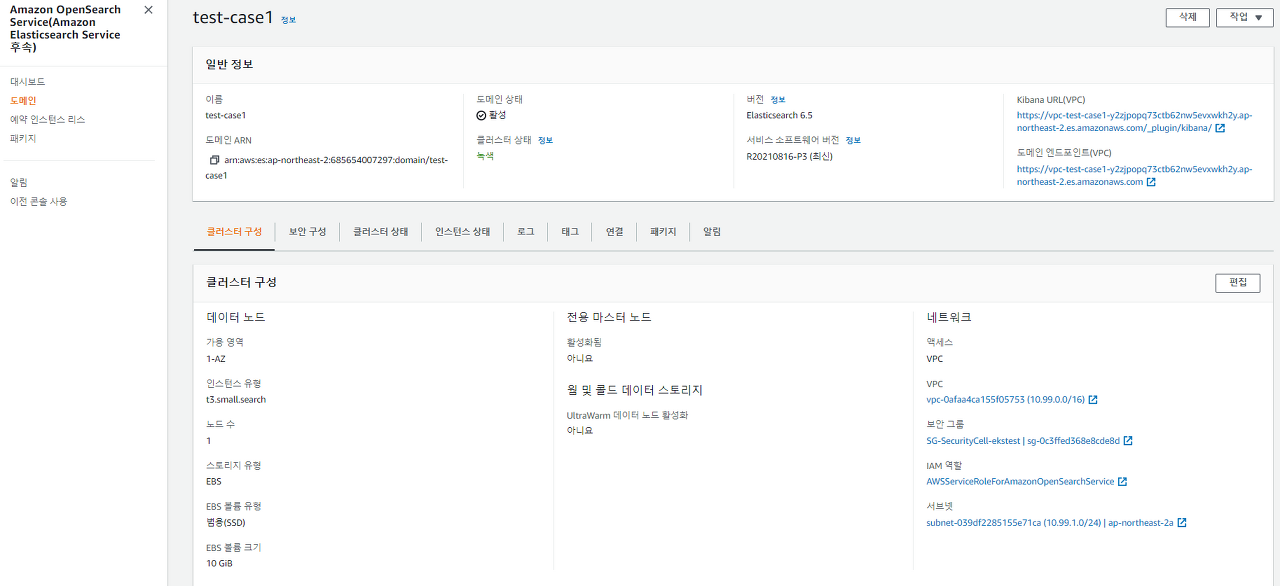This screenshot has height=586, width=1280.
Task: Click 정보 link next to 버전
Action: point(778,100)
